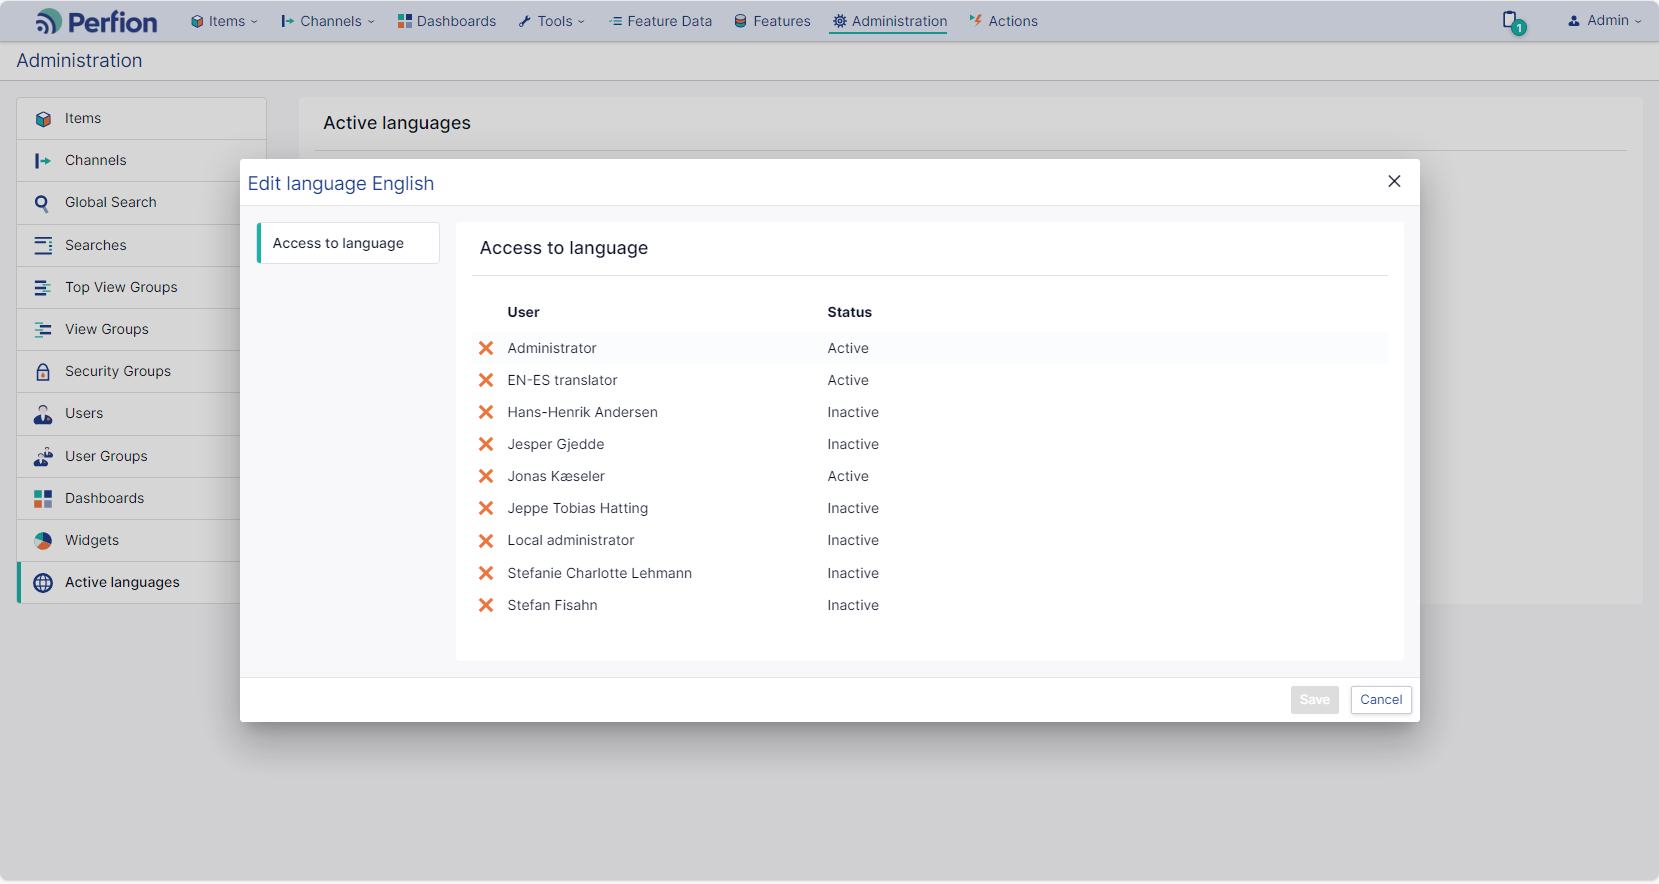Screen dimensions: 1659x884
Task: Click the Widgets pie chart icon
Action: tap(43, 541)
